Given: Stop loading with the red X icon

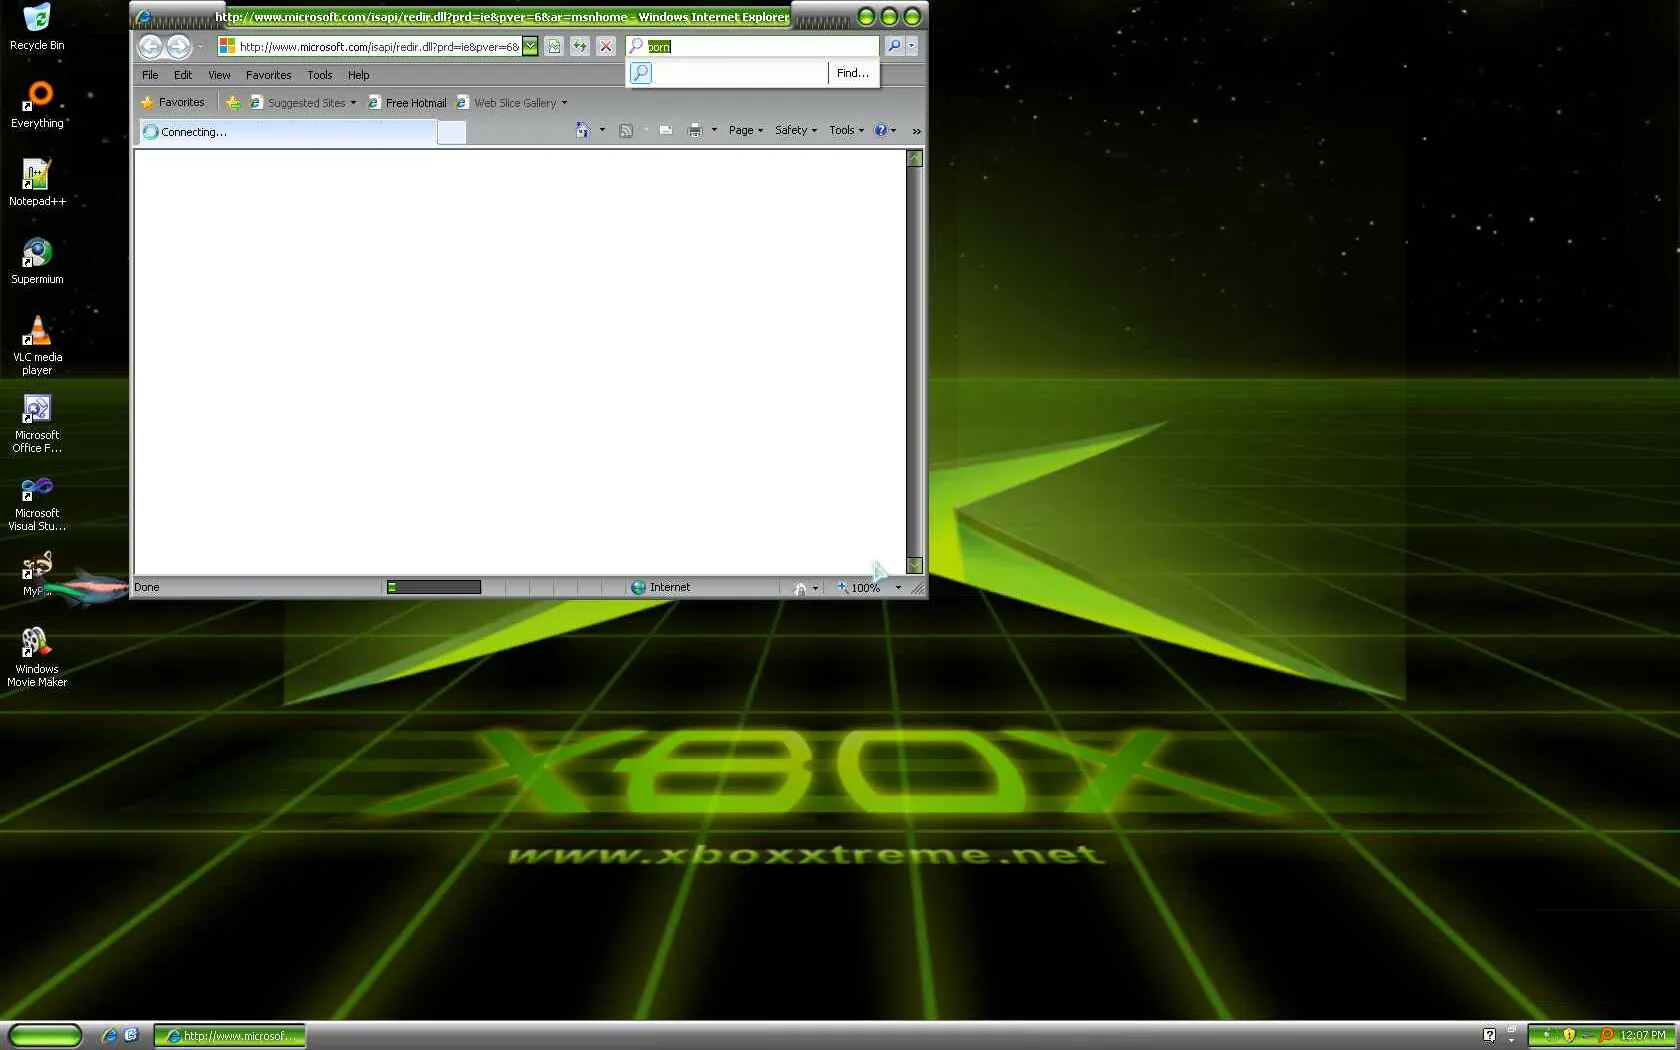Looking at the screenshot, I should coord(606,46).
